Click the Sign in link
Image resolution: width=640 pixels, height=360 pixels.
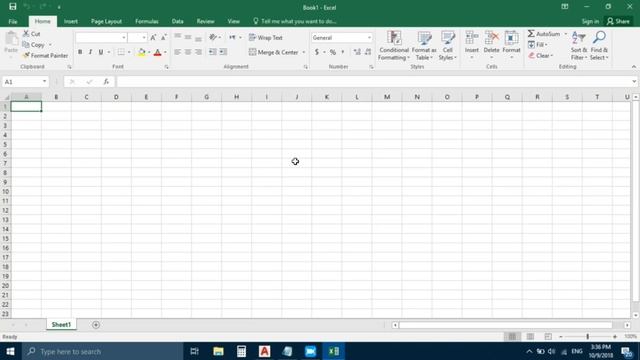[590, 21]
